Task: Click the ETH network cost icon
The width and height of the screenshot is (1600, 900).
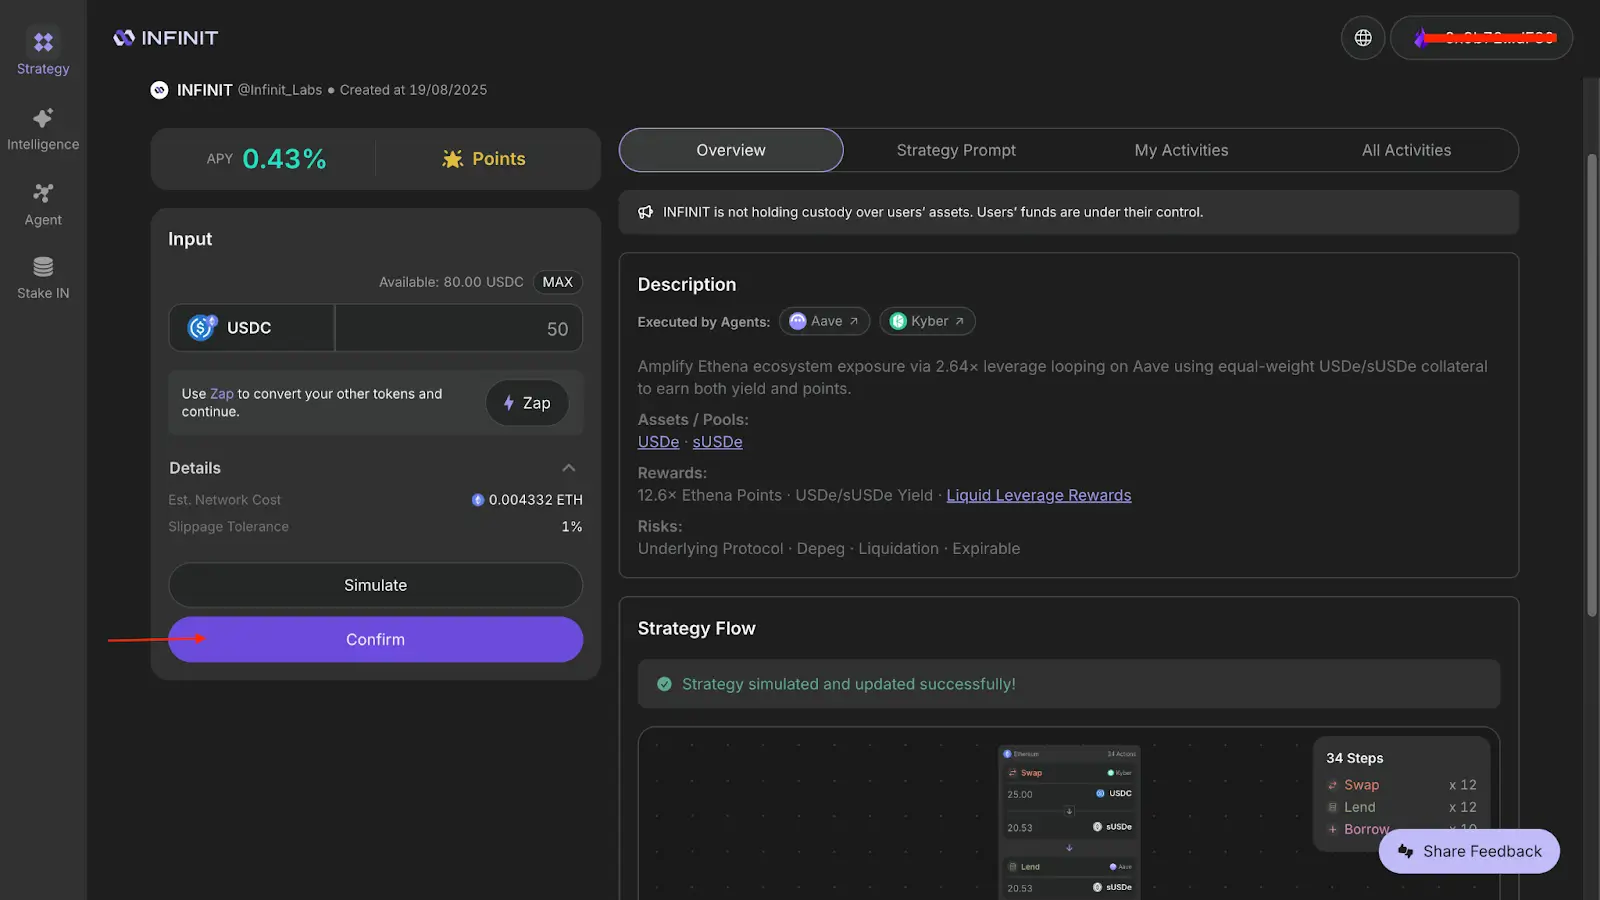Action: (x=478, y=500)
